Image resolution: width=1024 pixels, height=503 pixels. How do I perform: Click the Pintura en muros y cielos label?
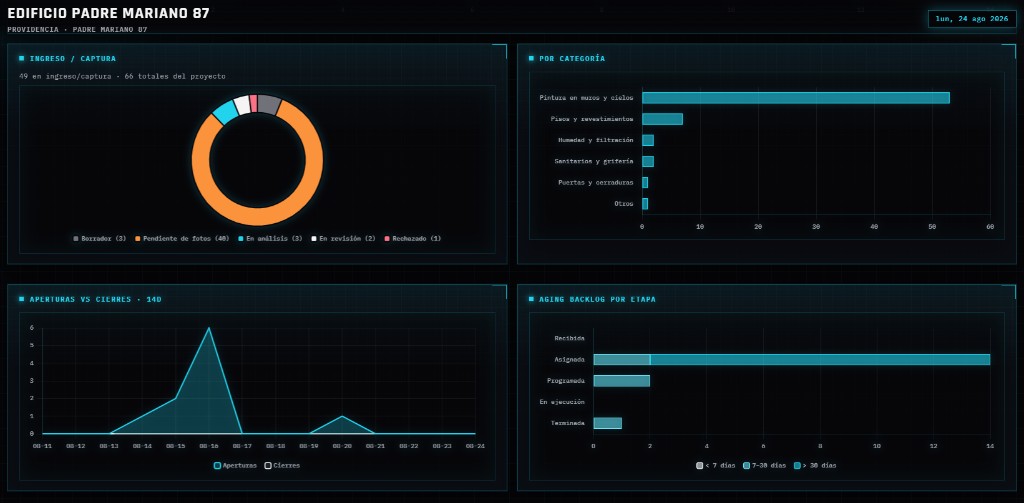pos(586,98)
